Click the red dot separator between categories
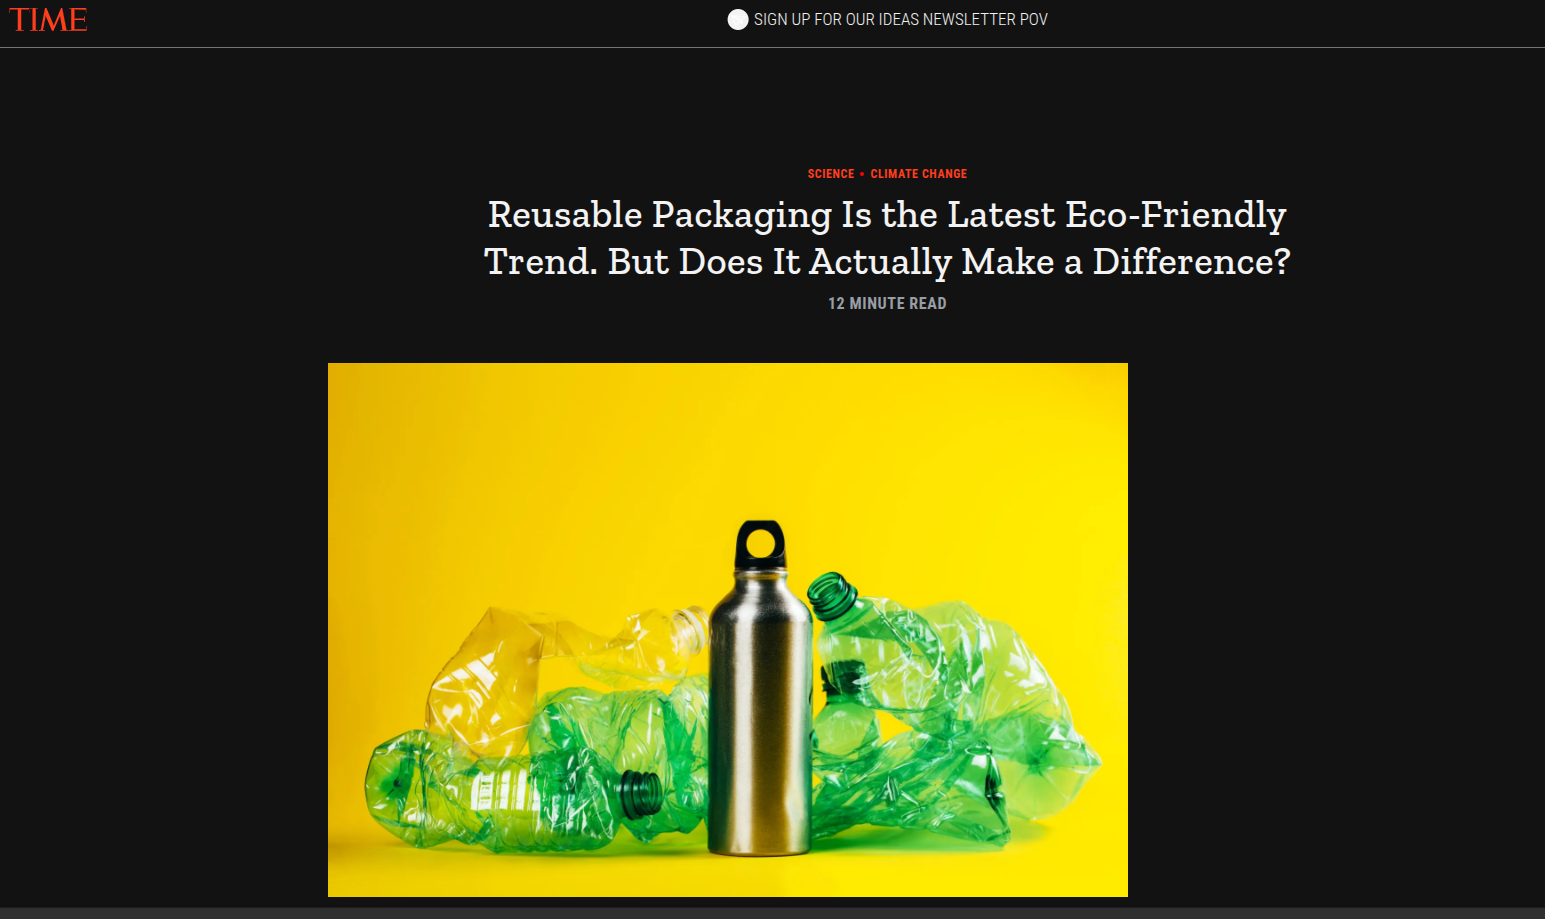The height and width of the screenshot is (919, 1545). [x=862, y=174]
